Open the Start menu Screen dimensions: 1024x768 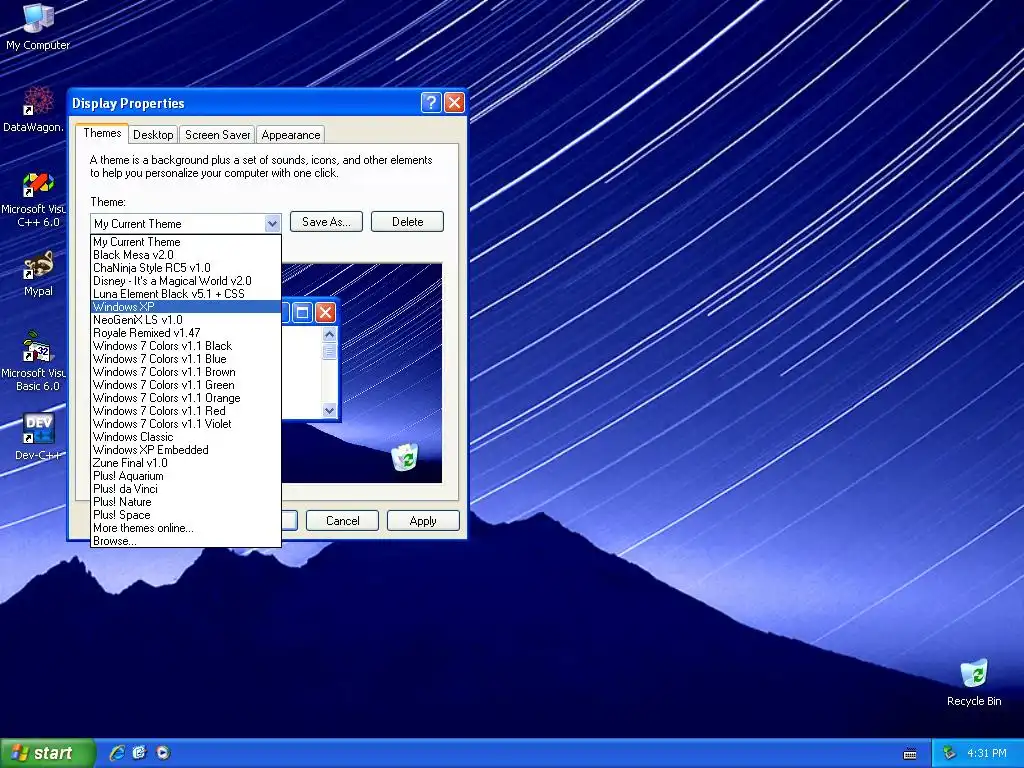47,753
